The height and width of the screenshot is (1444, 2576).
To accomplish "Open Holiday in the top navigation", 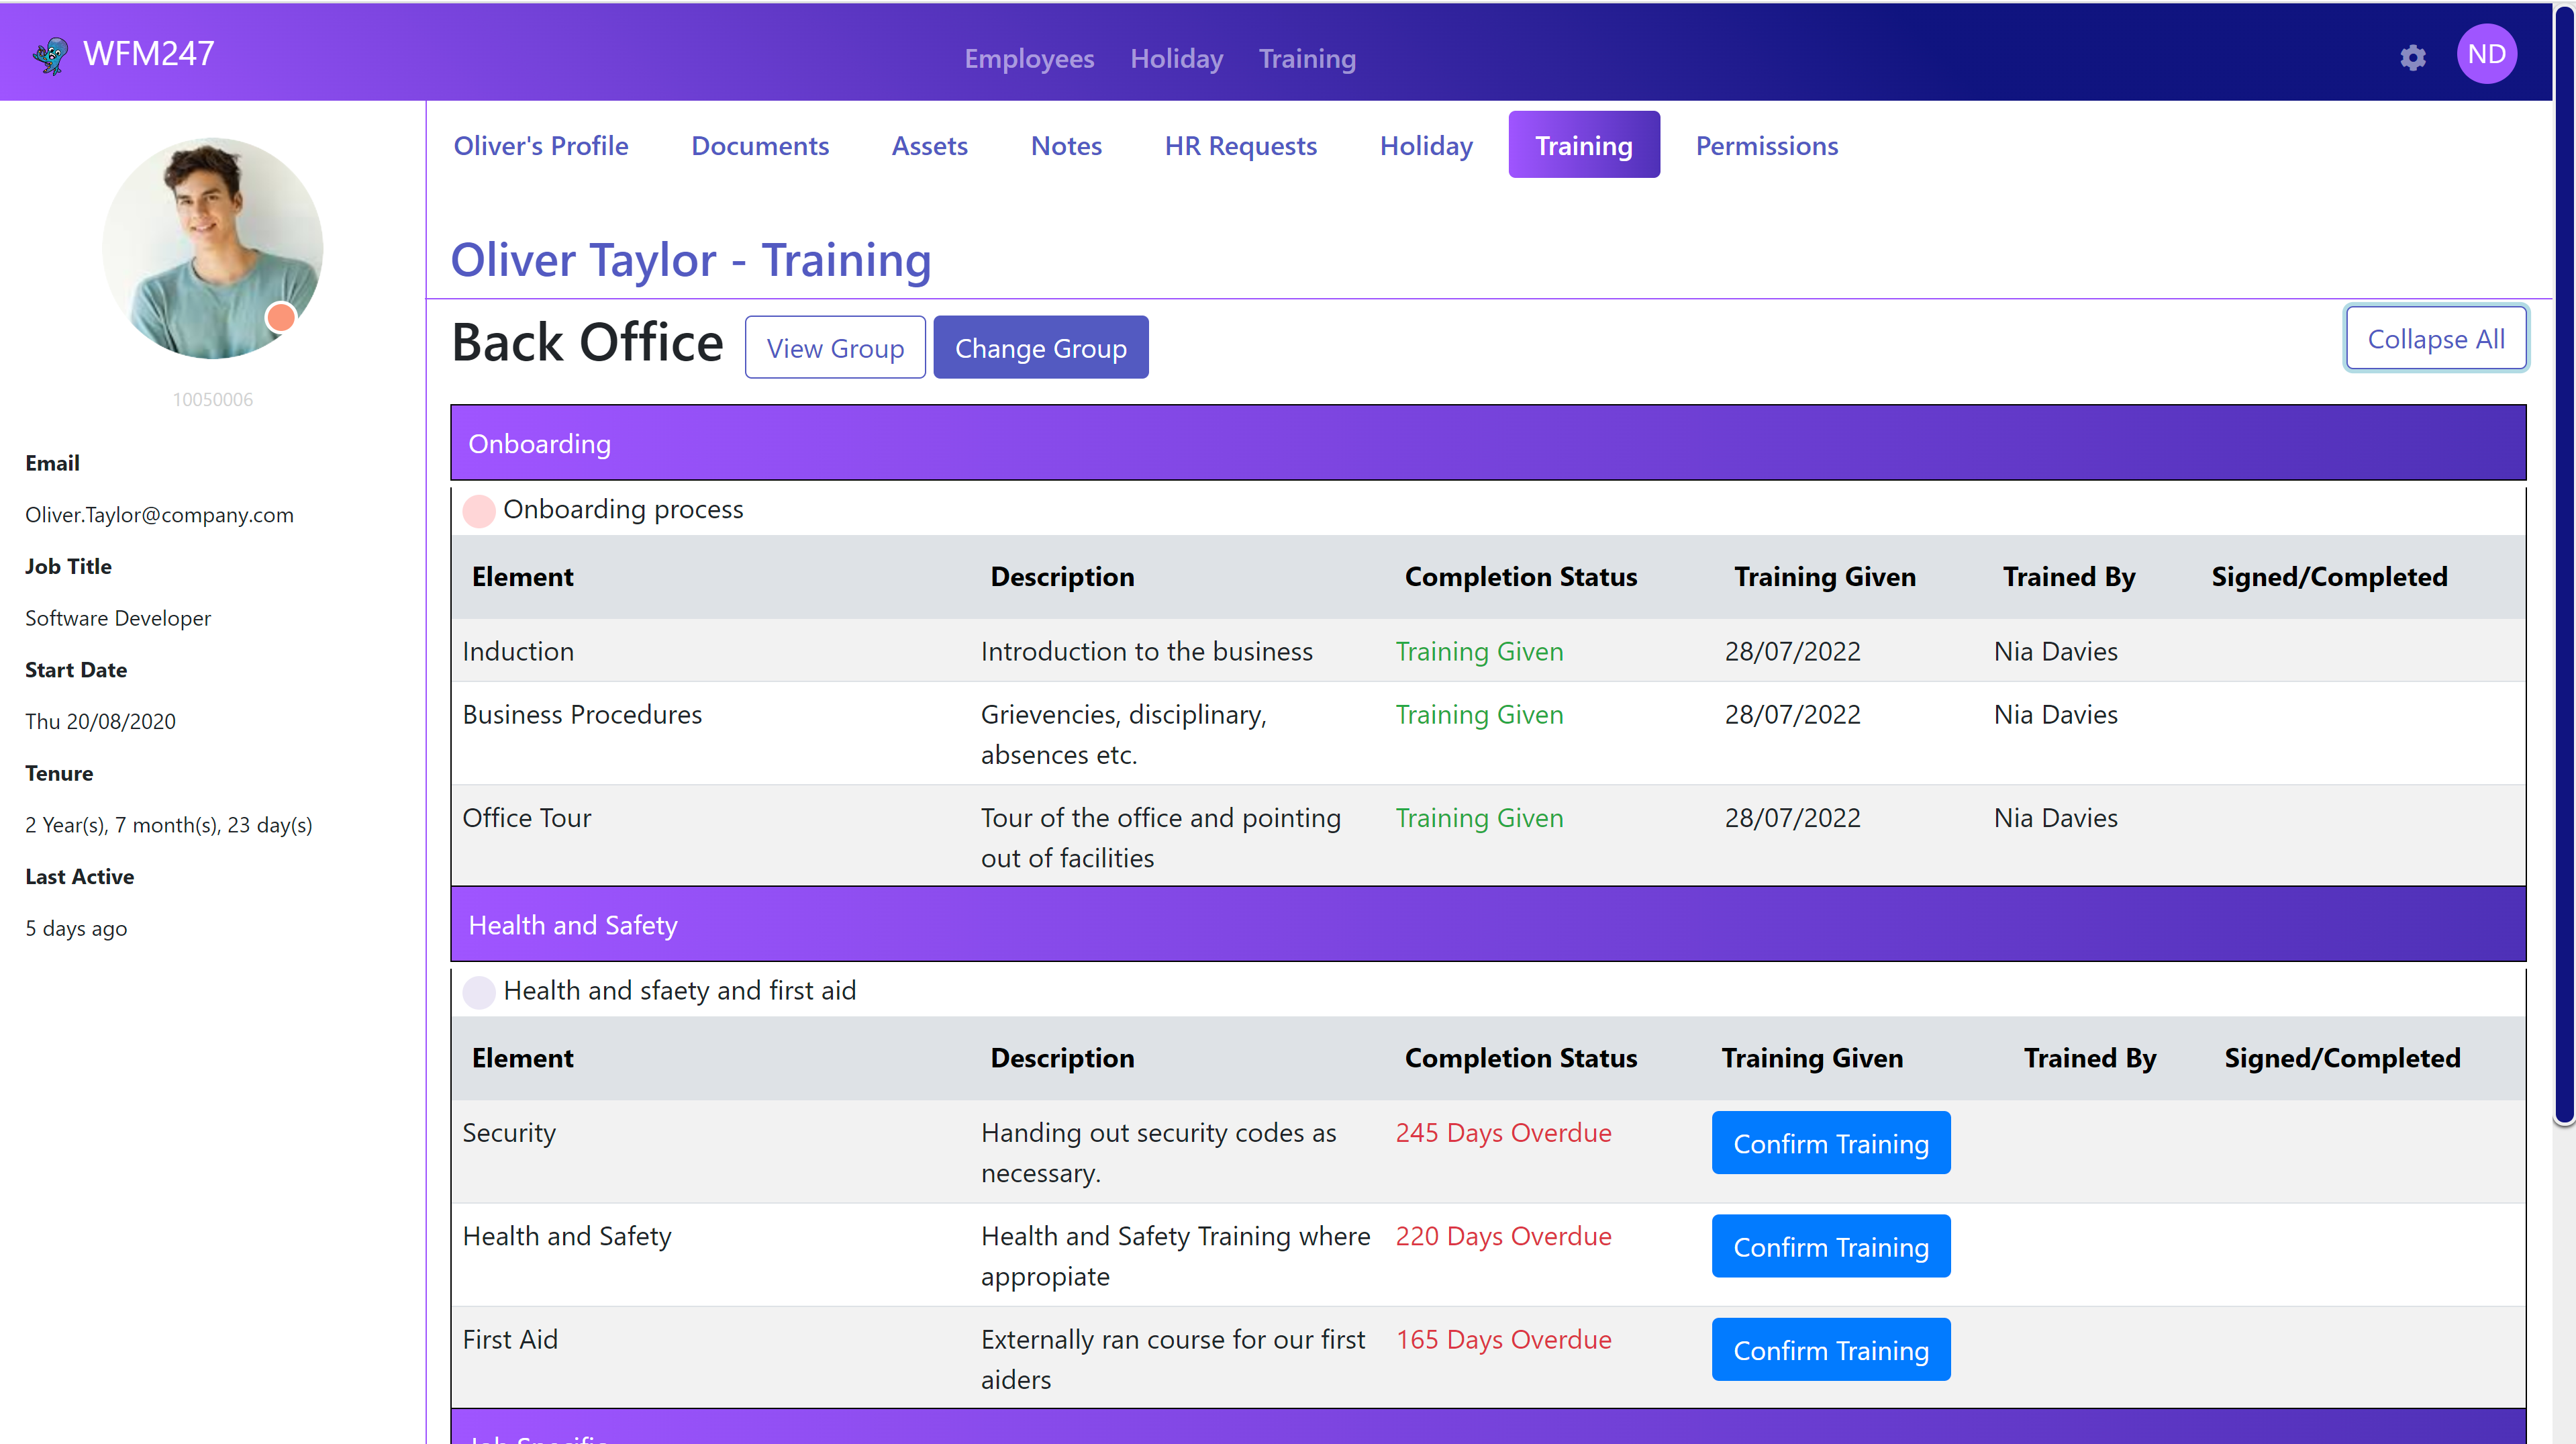I will click(x=1176, y=58).
